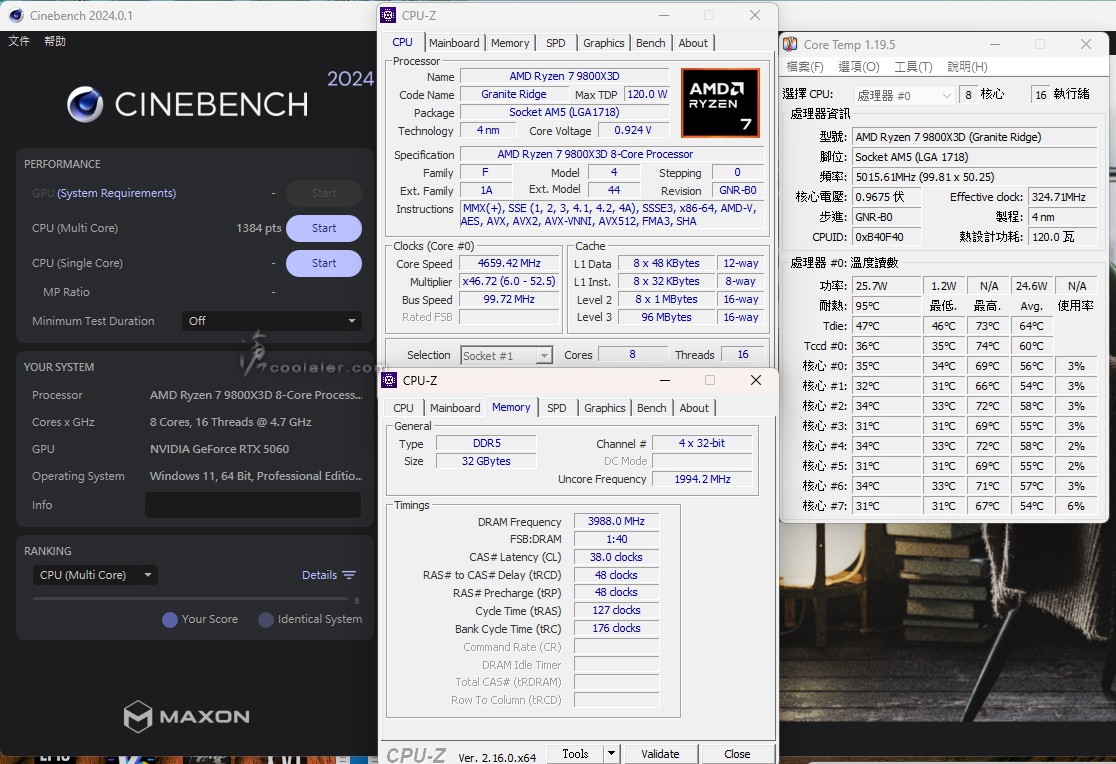Toggle the Identical System legend dot
Viewport: 1116px width, 764px height.
point(266,620)
